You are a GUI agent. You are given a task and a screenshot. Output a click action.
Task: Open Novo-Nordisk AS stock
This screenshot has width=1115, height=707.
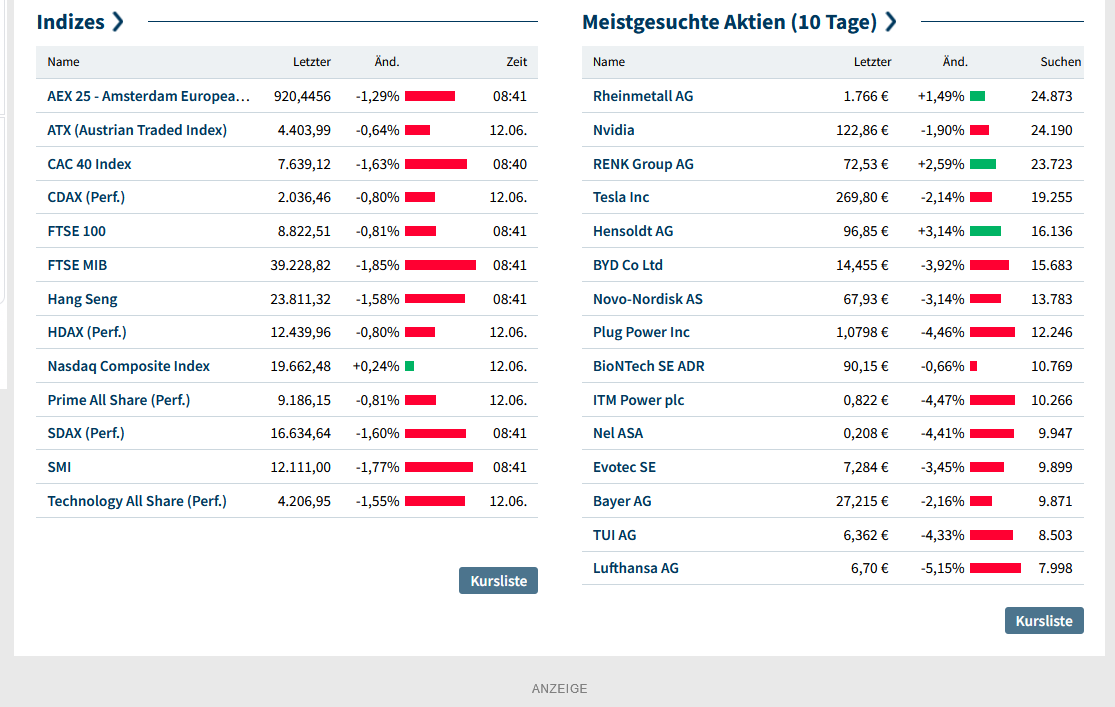(x=648, y=299)
